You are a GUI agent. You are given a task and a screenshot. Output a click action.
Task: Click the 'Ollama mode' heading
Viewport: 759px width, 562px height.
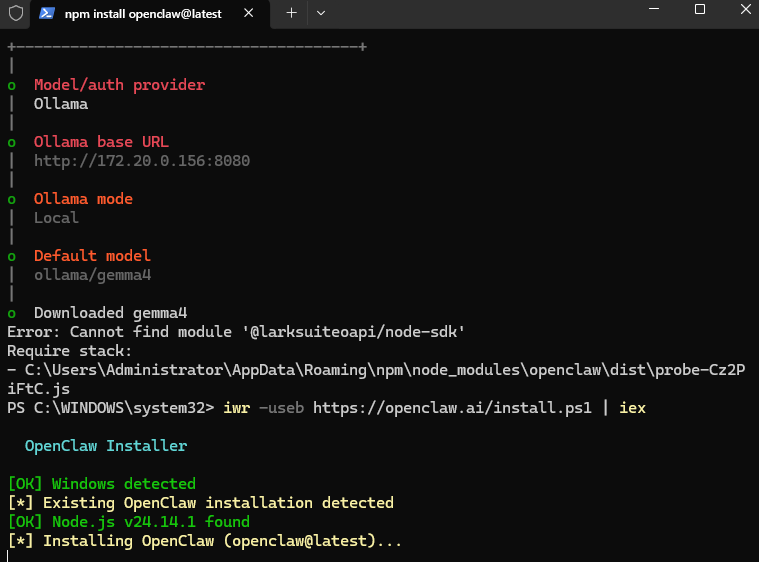pyautogui.click(x=83, y=199)
